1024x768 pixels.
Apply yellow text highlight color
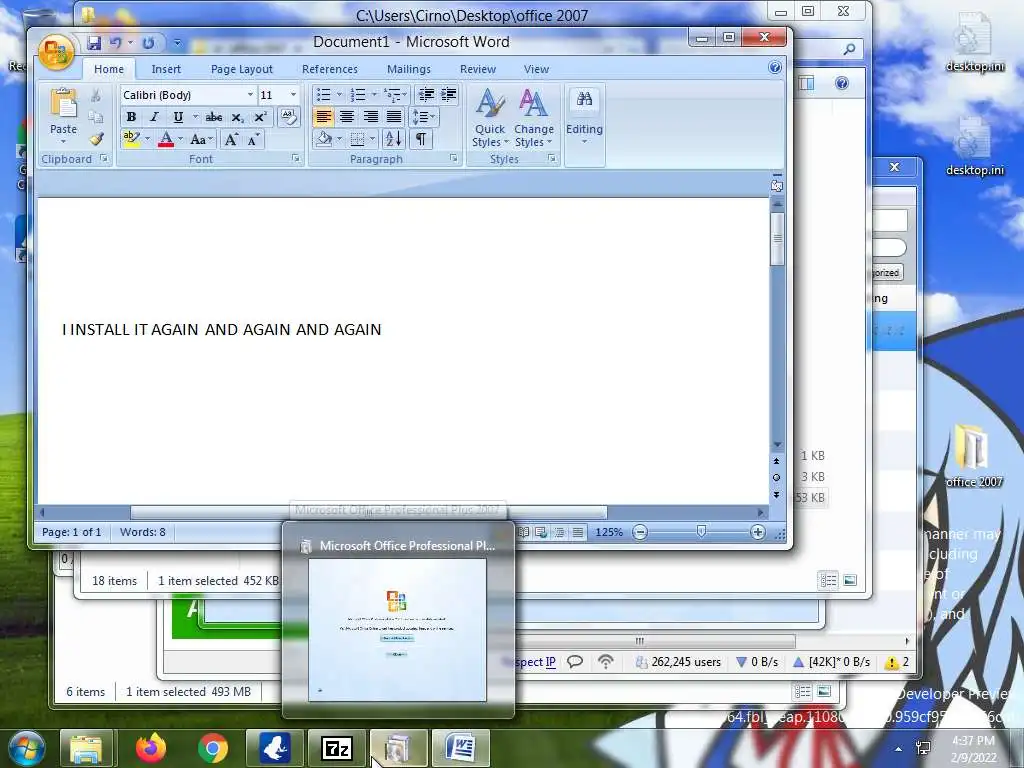131,139
